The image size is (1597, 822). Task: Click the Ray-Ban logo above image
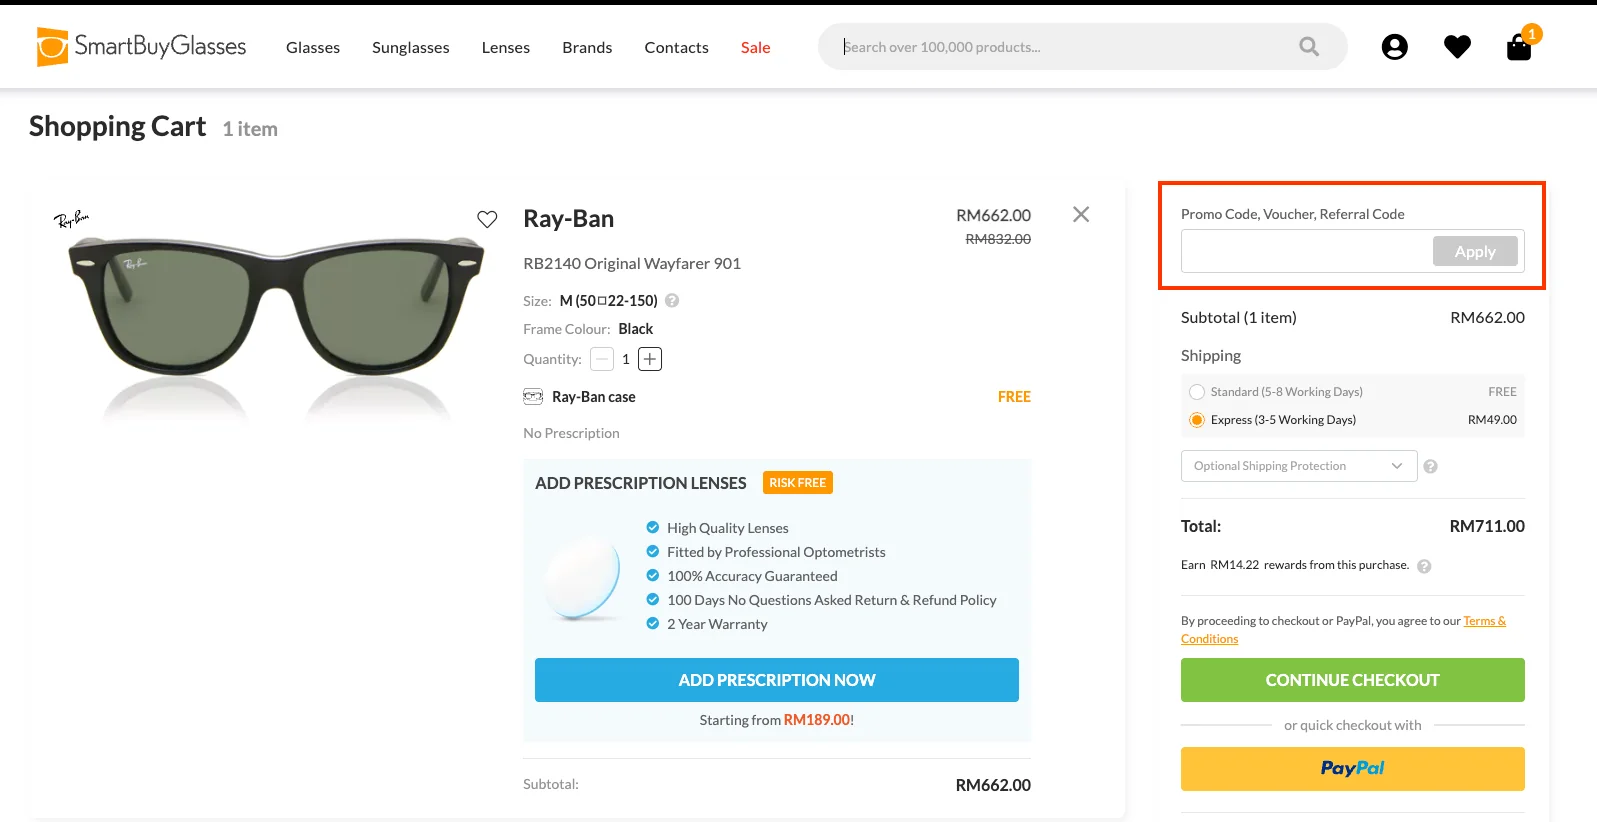click(x=72, y=219)
